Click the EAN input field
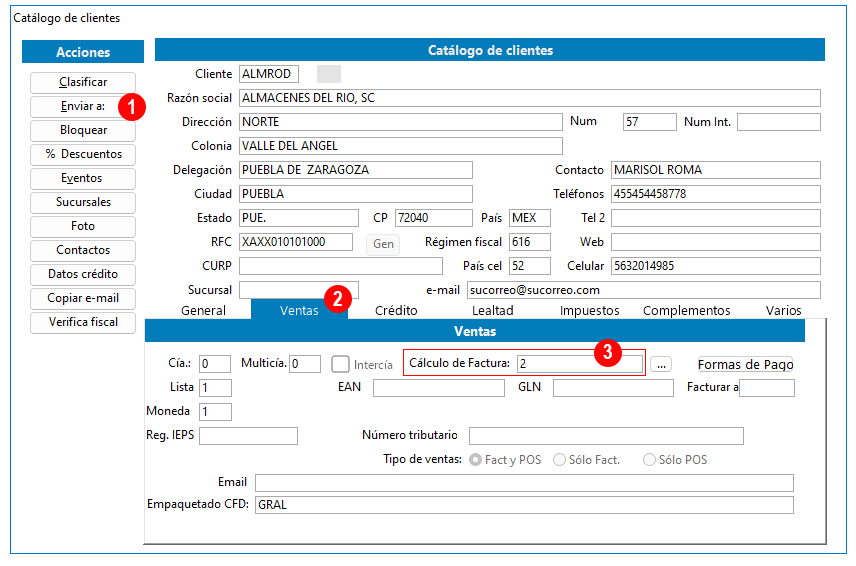 (x=439, y=388)
